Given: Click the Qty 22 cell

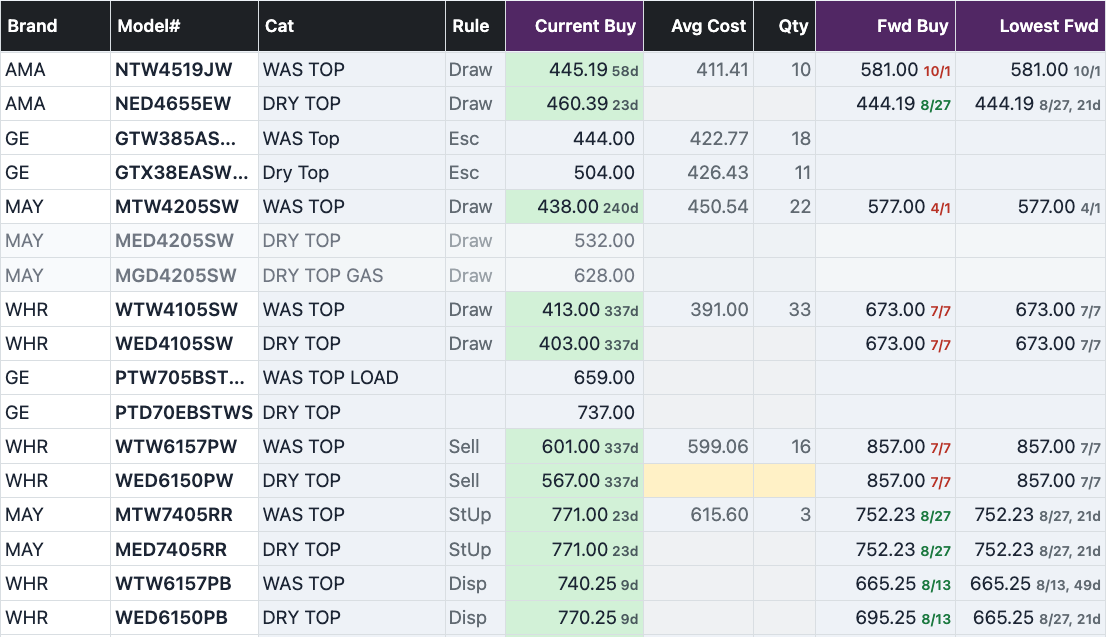Looking at the screenshot, I should [x=784, y=207].
